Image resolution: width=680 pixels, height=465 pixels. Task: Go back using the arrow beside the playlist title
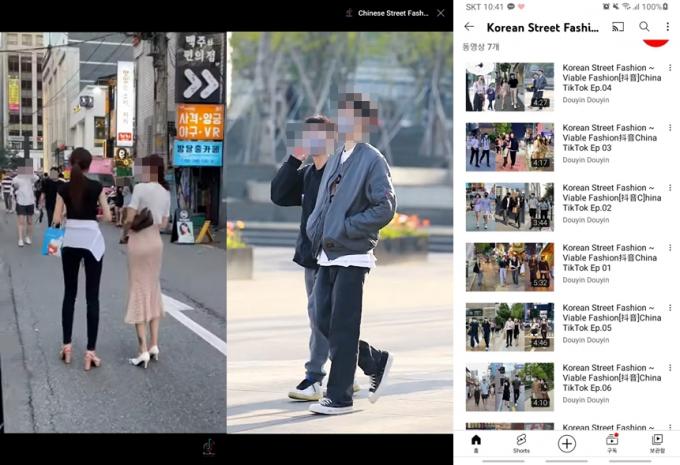pyautogui.click(x=470, y=27)
